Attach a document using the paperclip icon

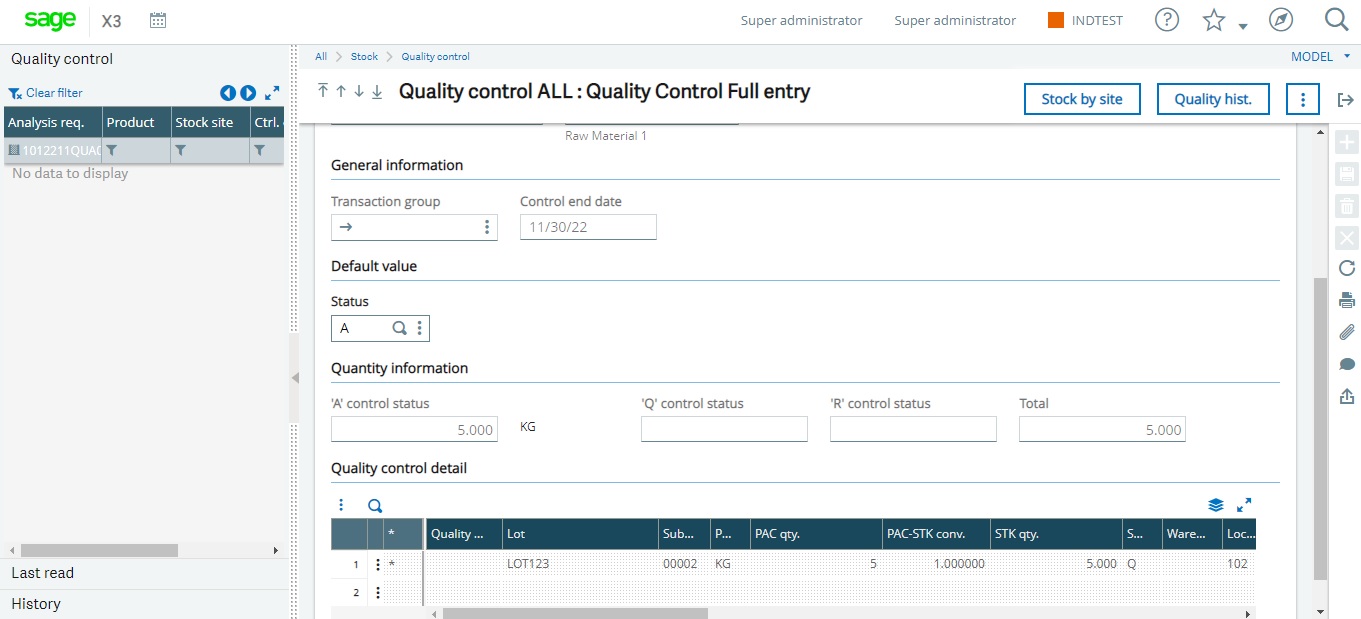point(1346,331)
